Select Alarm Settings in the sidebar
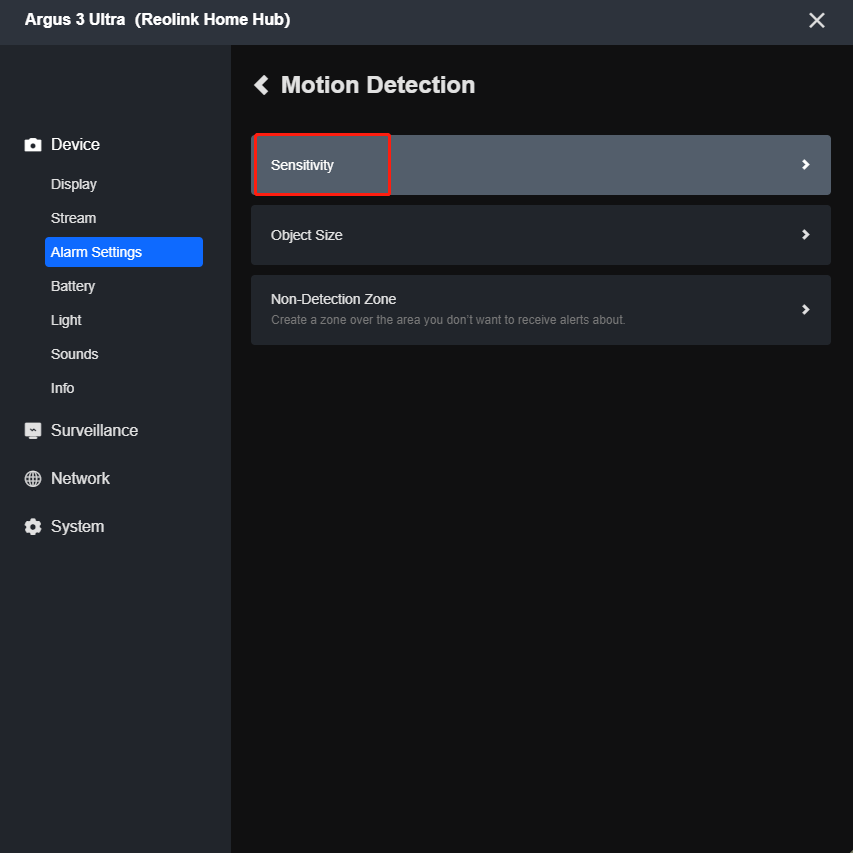853x853 pixels. click(x=123, y=252)
